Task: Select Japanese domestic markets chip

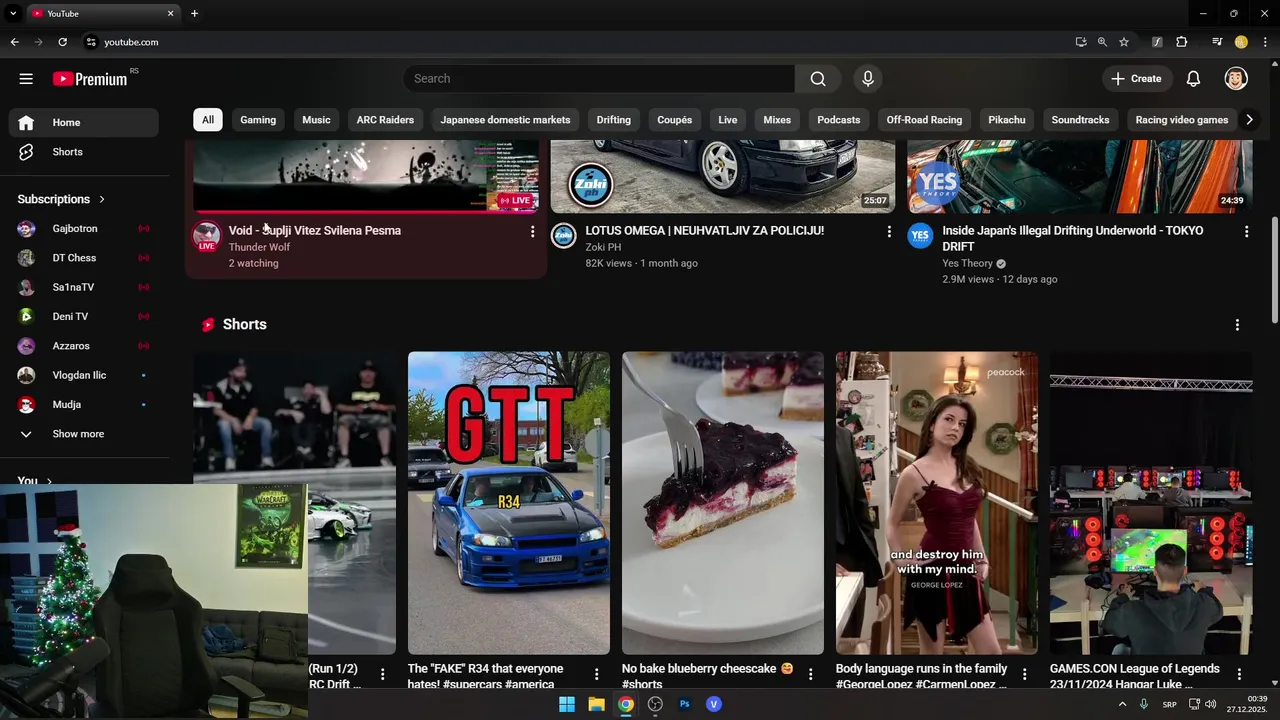Action: pyautogui.click(x=505, y=120)
